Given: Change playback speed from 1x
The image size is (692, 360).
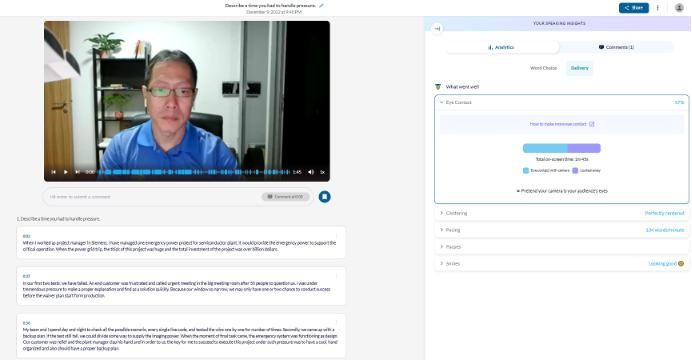Looking at the screenshot, I should (x=323, y=172).
